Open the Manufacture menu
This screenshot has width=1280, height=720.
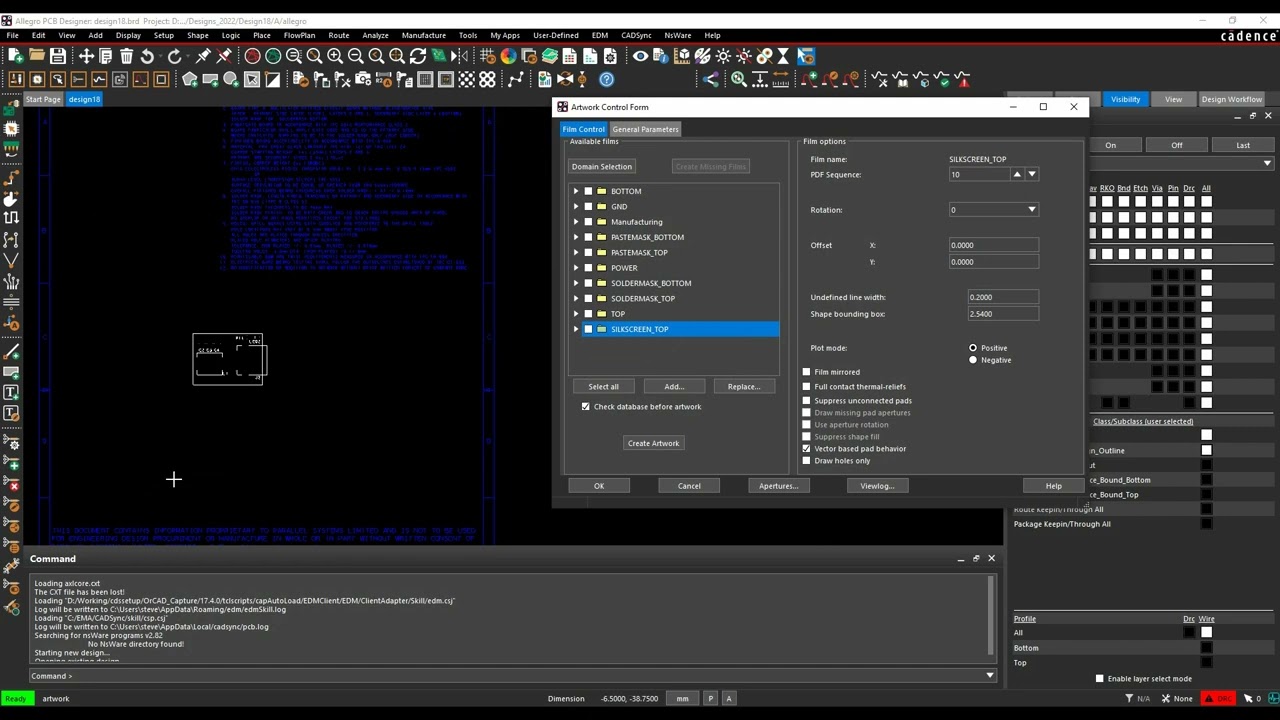pos(424,35)
